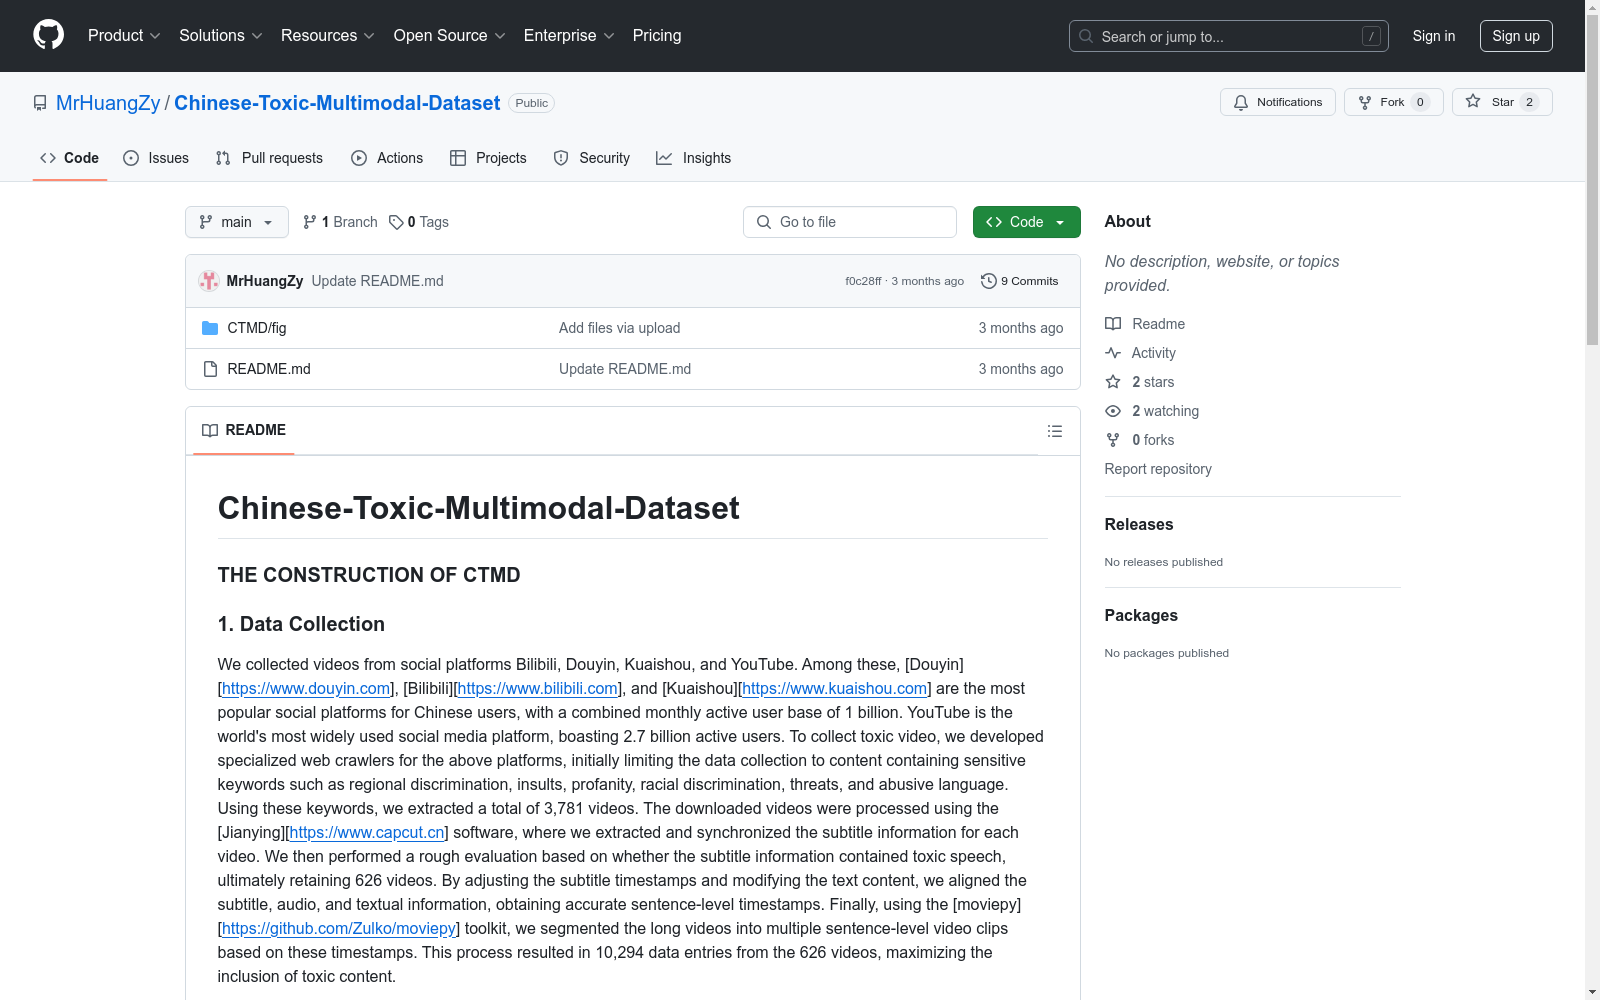This screenshot has width=1600, height=1000.
Task: Click the Go to file input
Action: pyautogui.click(x=850, y=222)
